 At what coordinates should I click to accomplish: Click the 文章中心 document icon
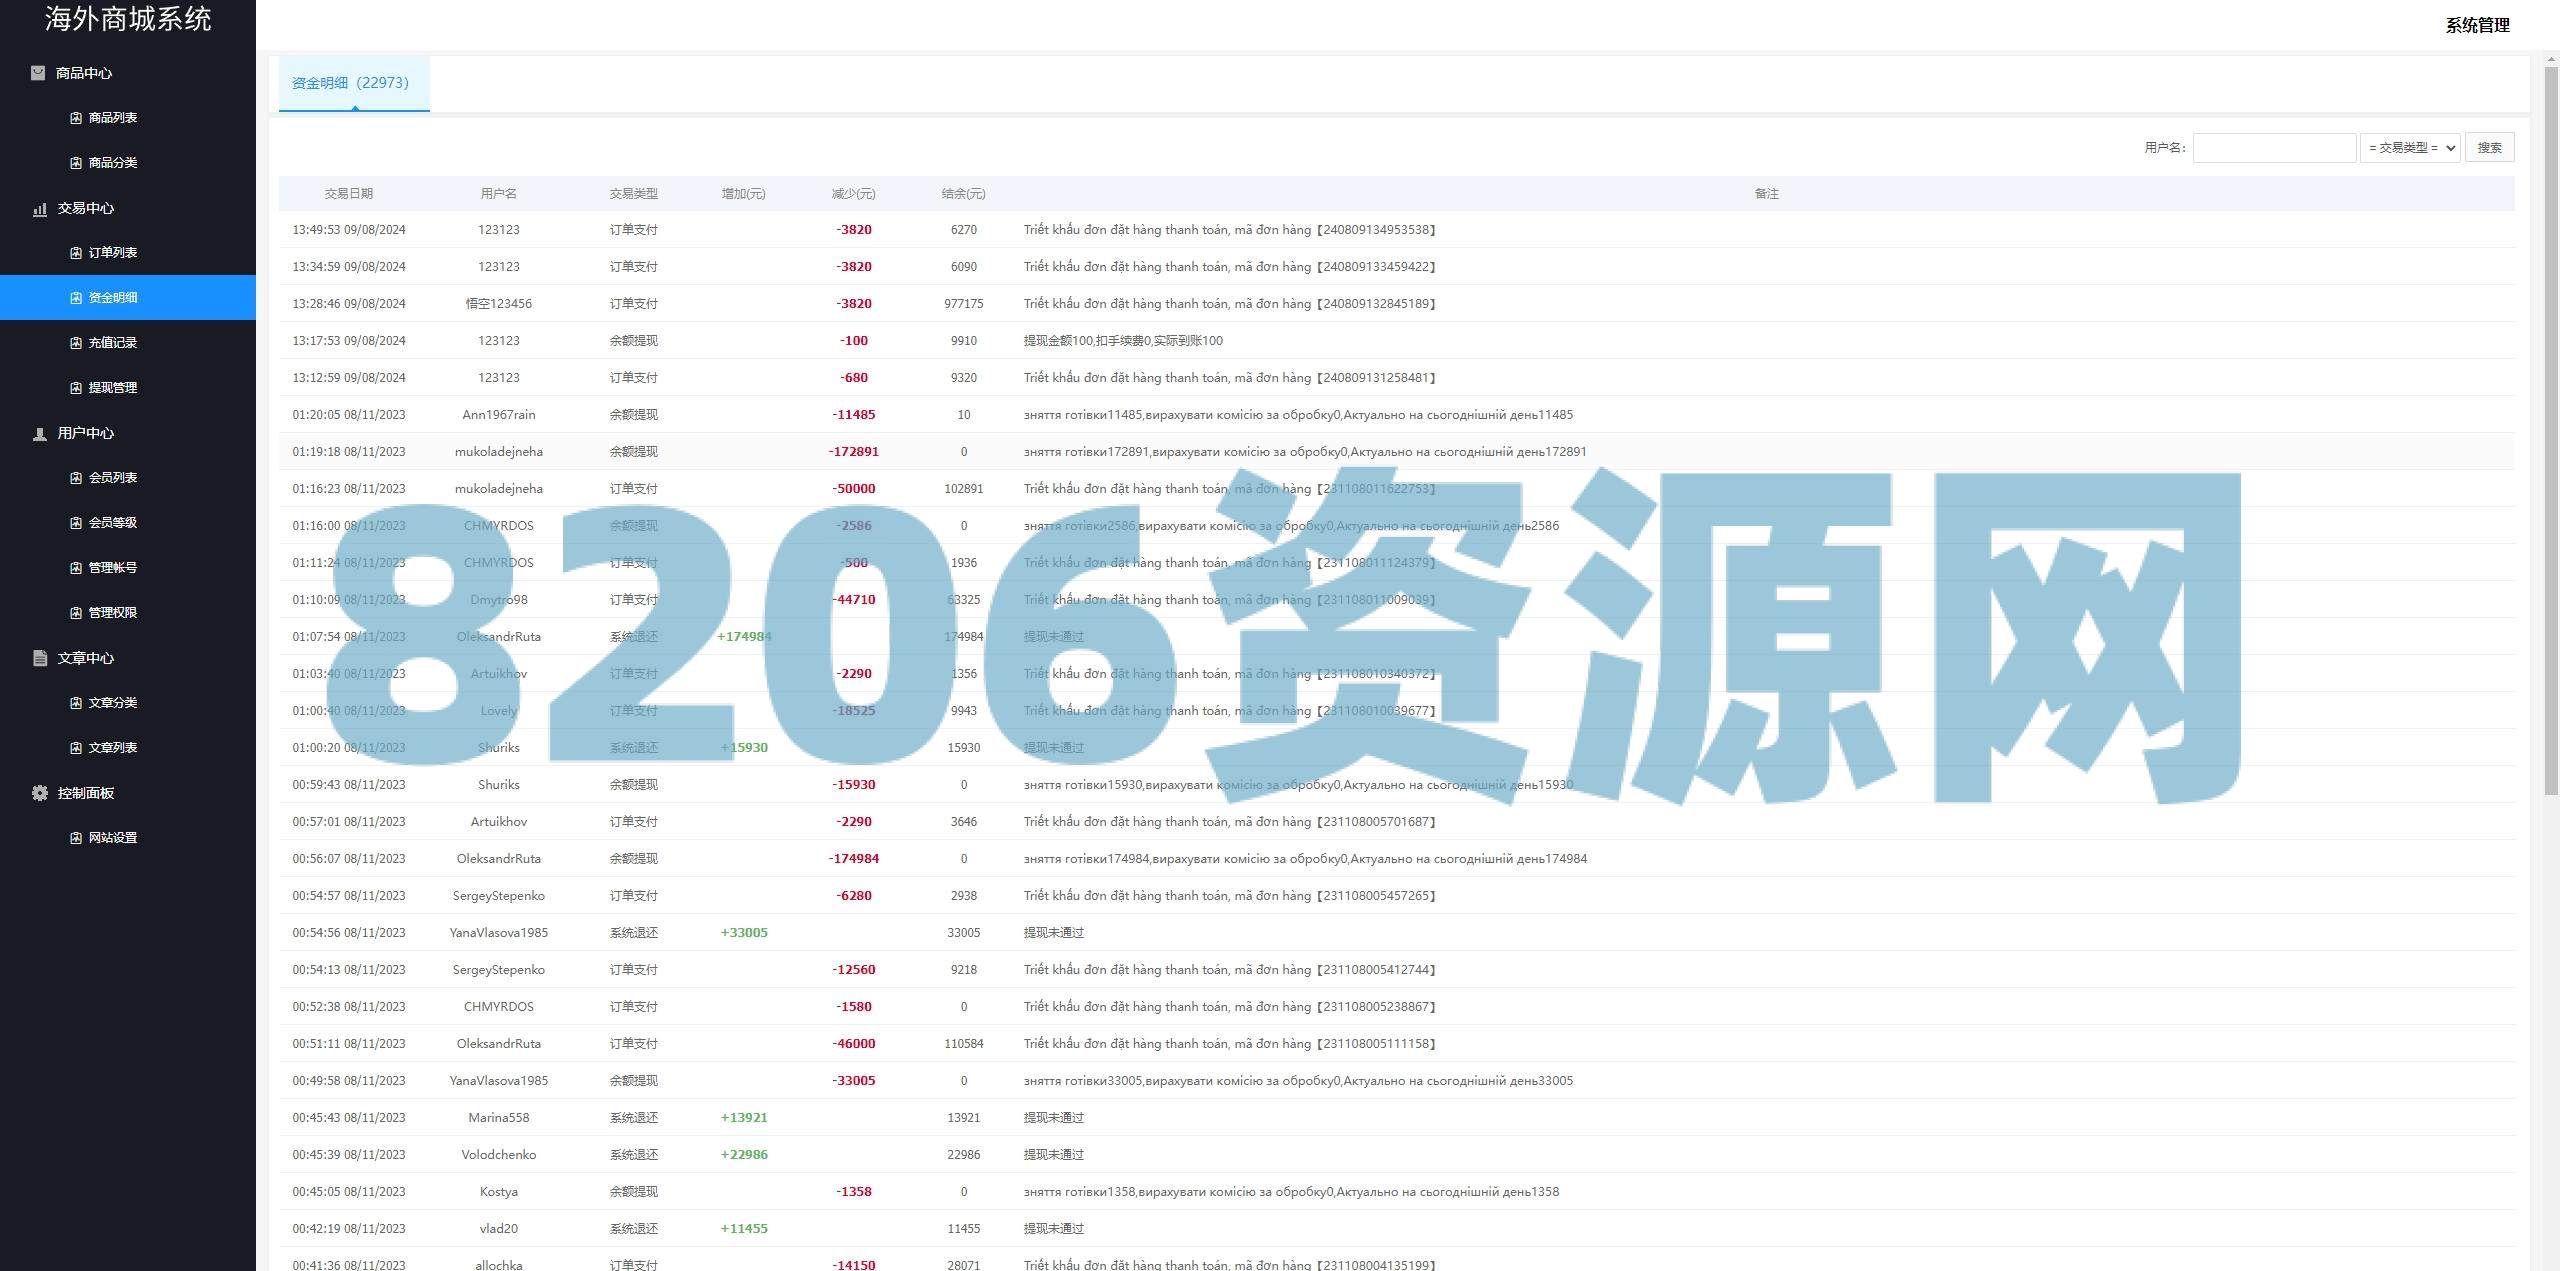click(x=40, y=658)
